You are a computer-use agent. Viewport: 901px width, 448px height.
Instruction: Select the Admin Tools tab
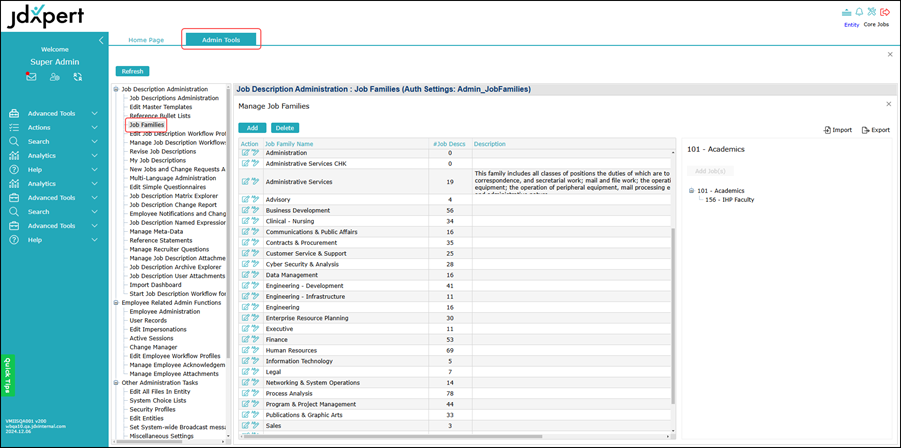pyautogui.click(x=221, y=40)
